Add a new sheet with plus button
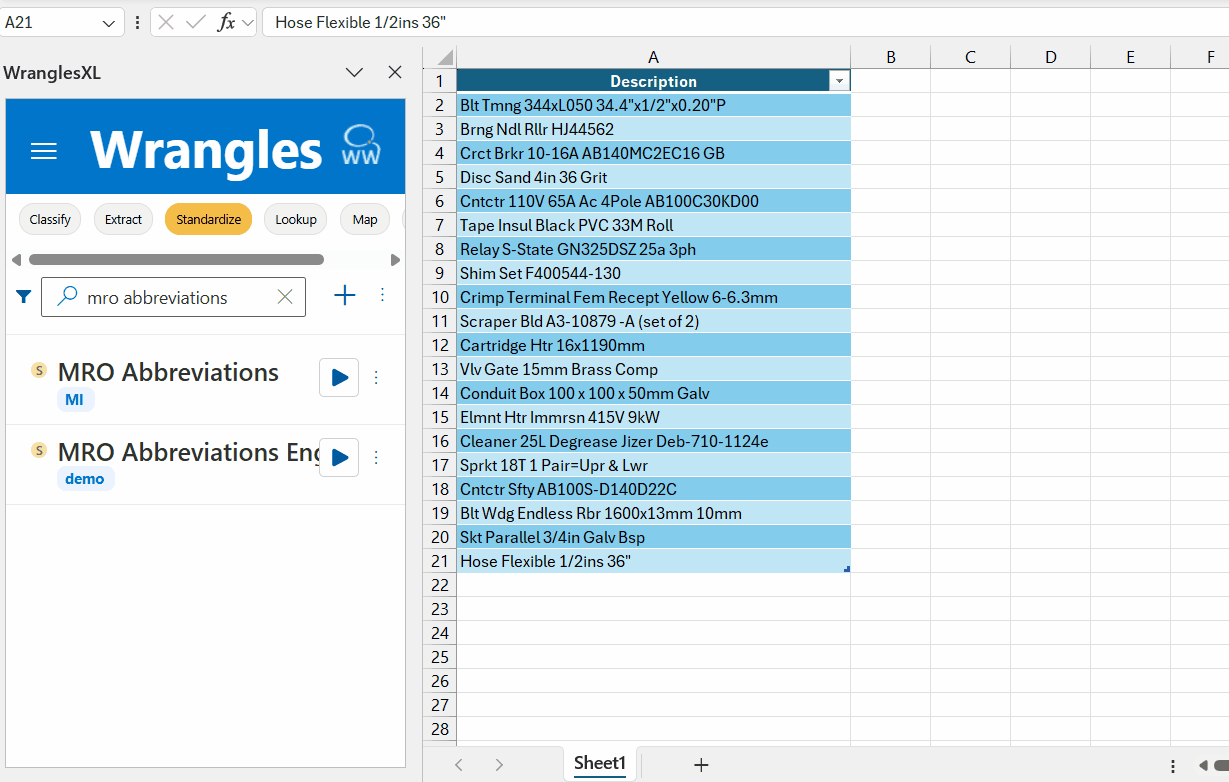1229x782 pixels. pyautogui.click(x=701, y=765)
